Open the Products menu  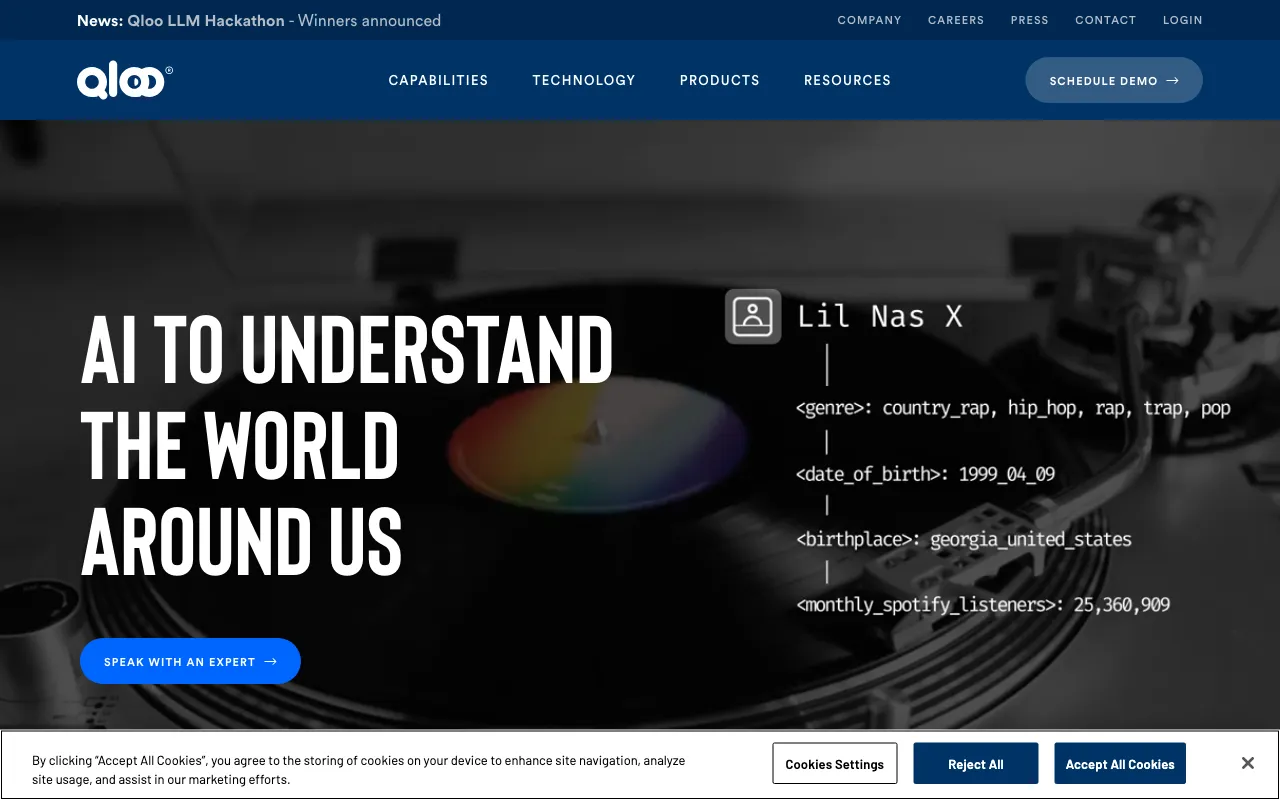click(x=720, y=80)
